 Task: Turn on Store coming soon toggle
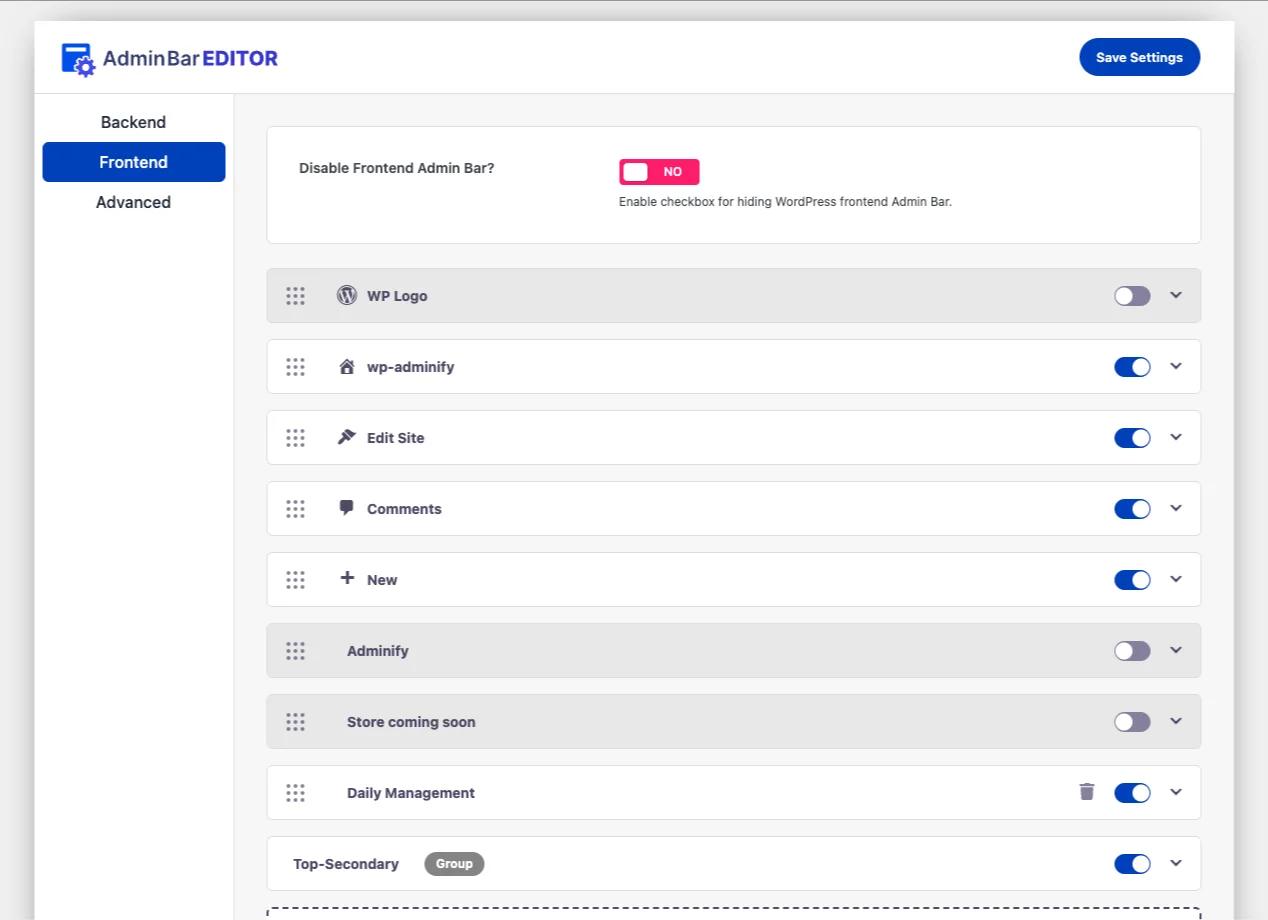coord(1132,722)
